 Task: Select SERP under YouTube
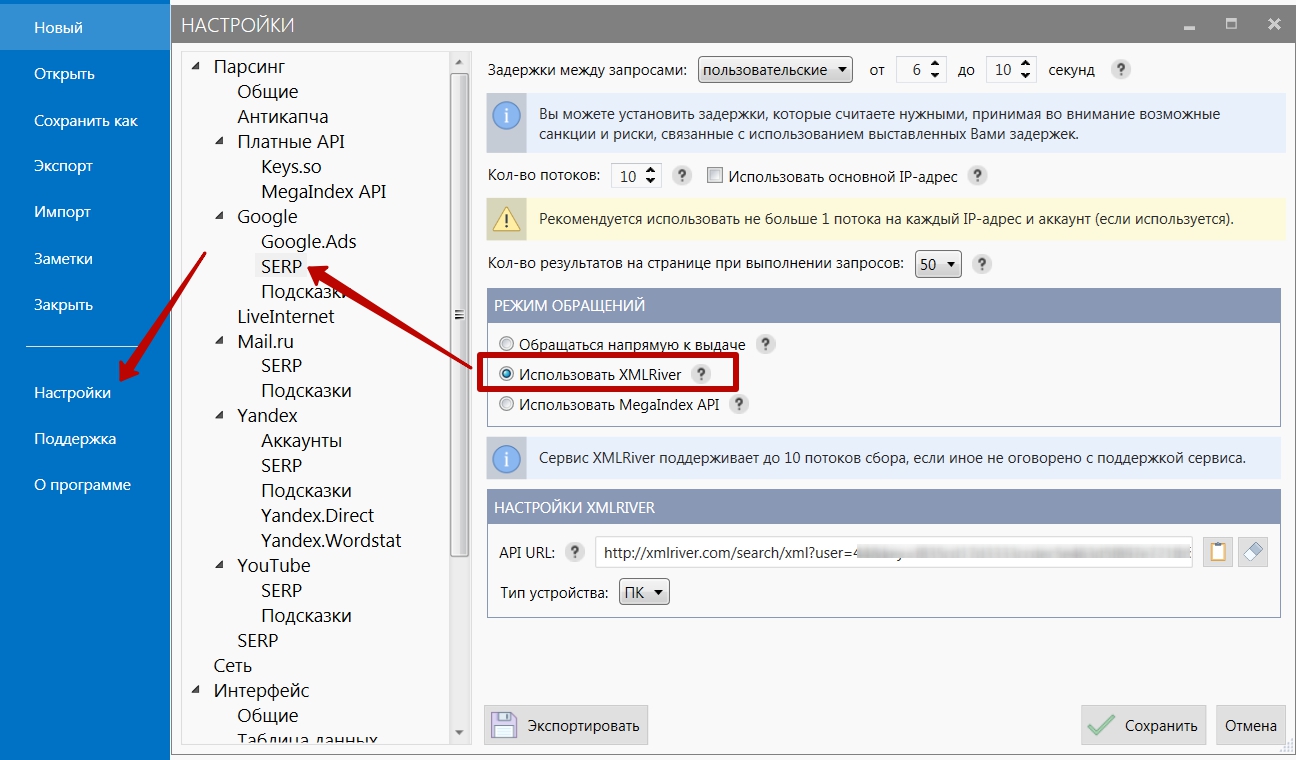click(281, 591)
